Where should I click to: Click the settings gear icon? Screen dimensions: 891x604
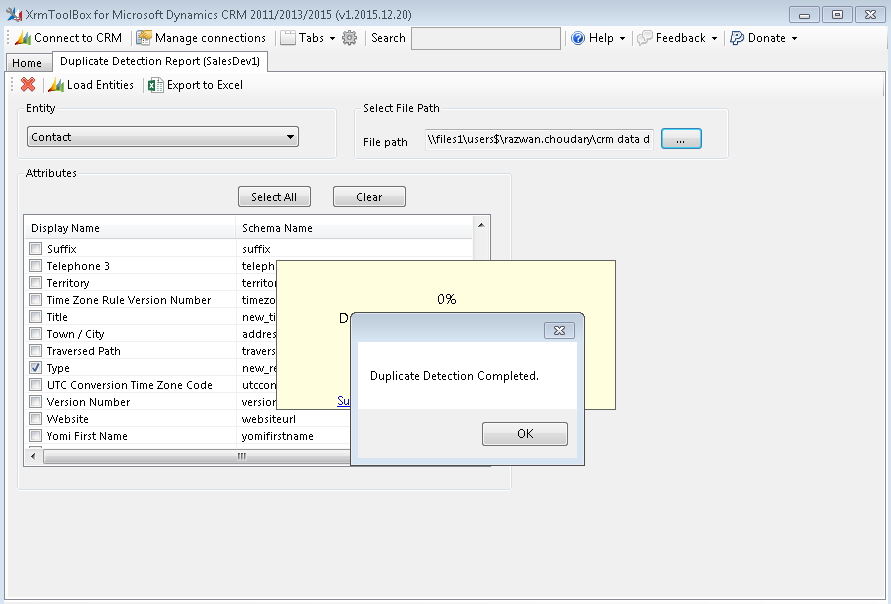click(x=349, y=38)
